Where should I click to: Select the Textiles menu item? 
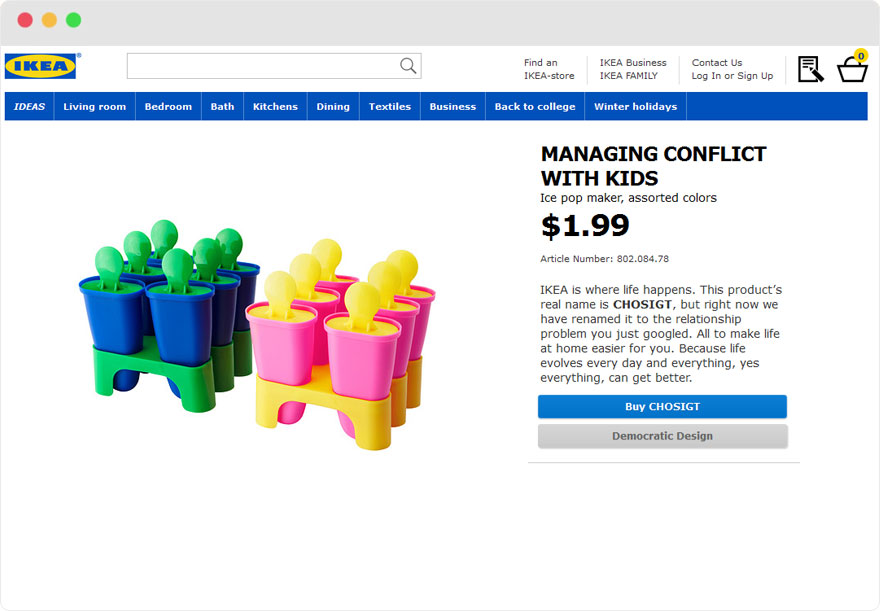pyautogui.click(x=390, y=107)
